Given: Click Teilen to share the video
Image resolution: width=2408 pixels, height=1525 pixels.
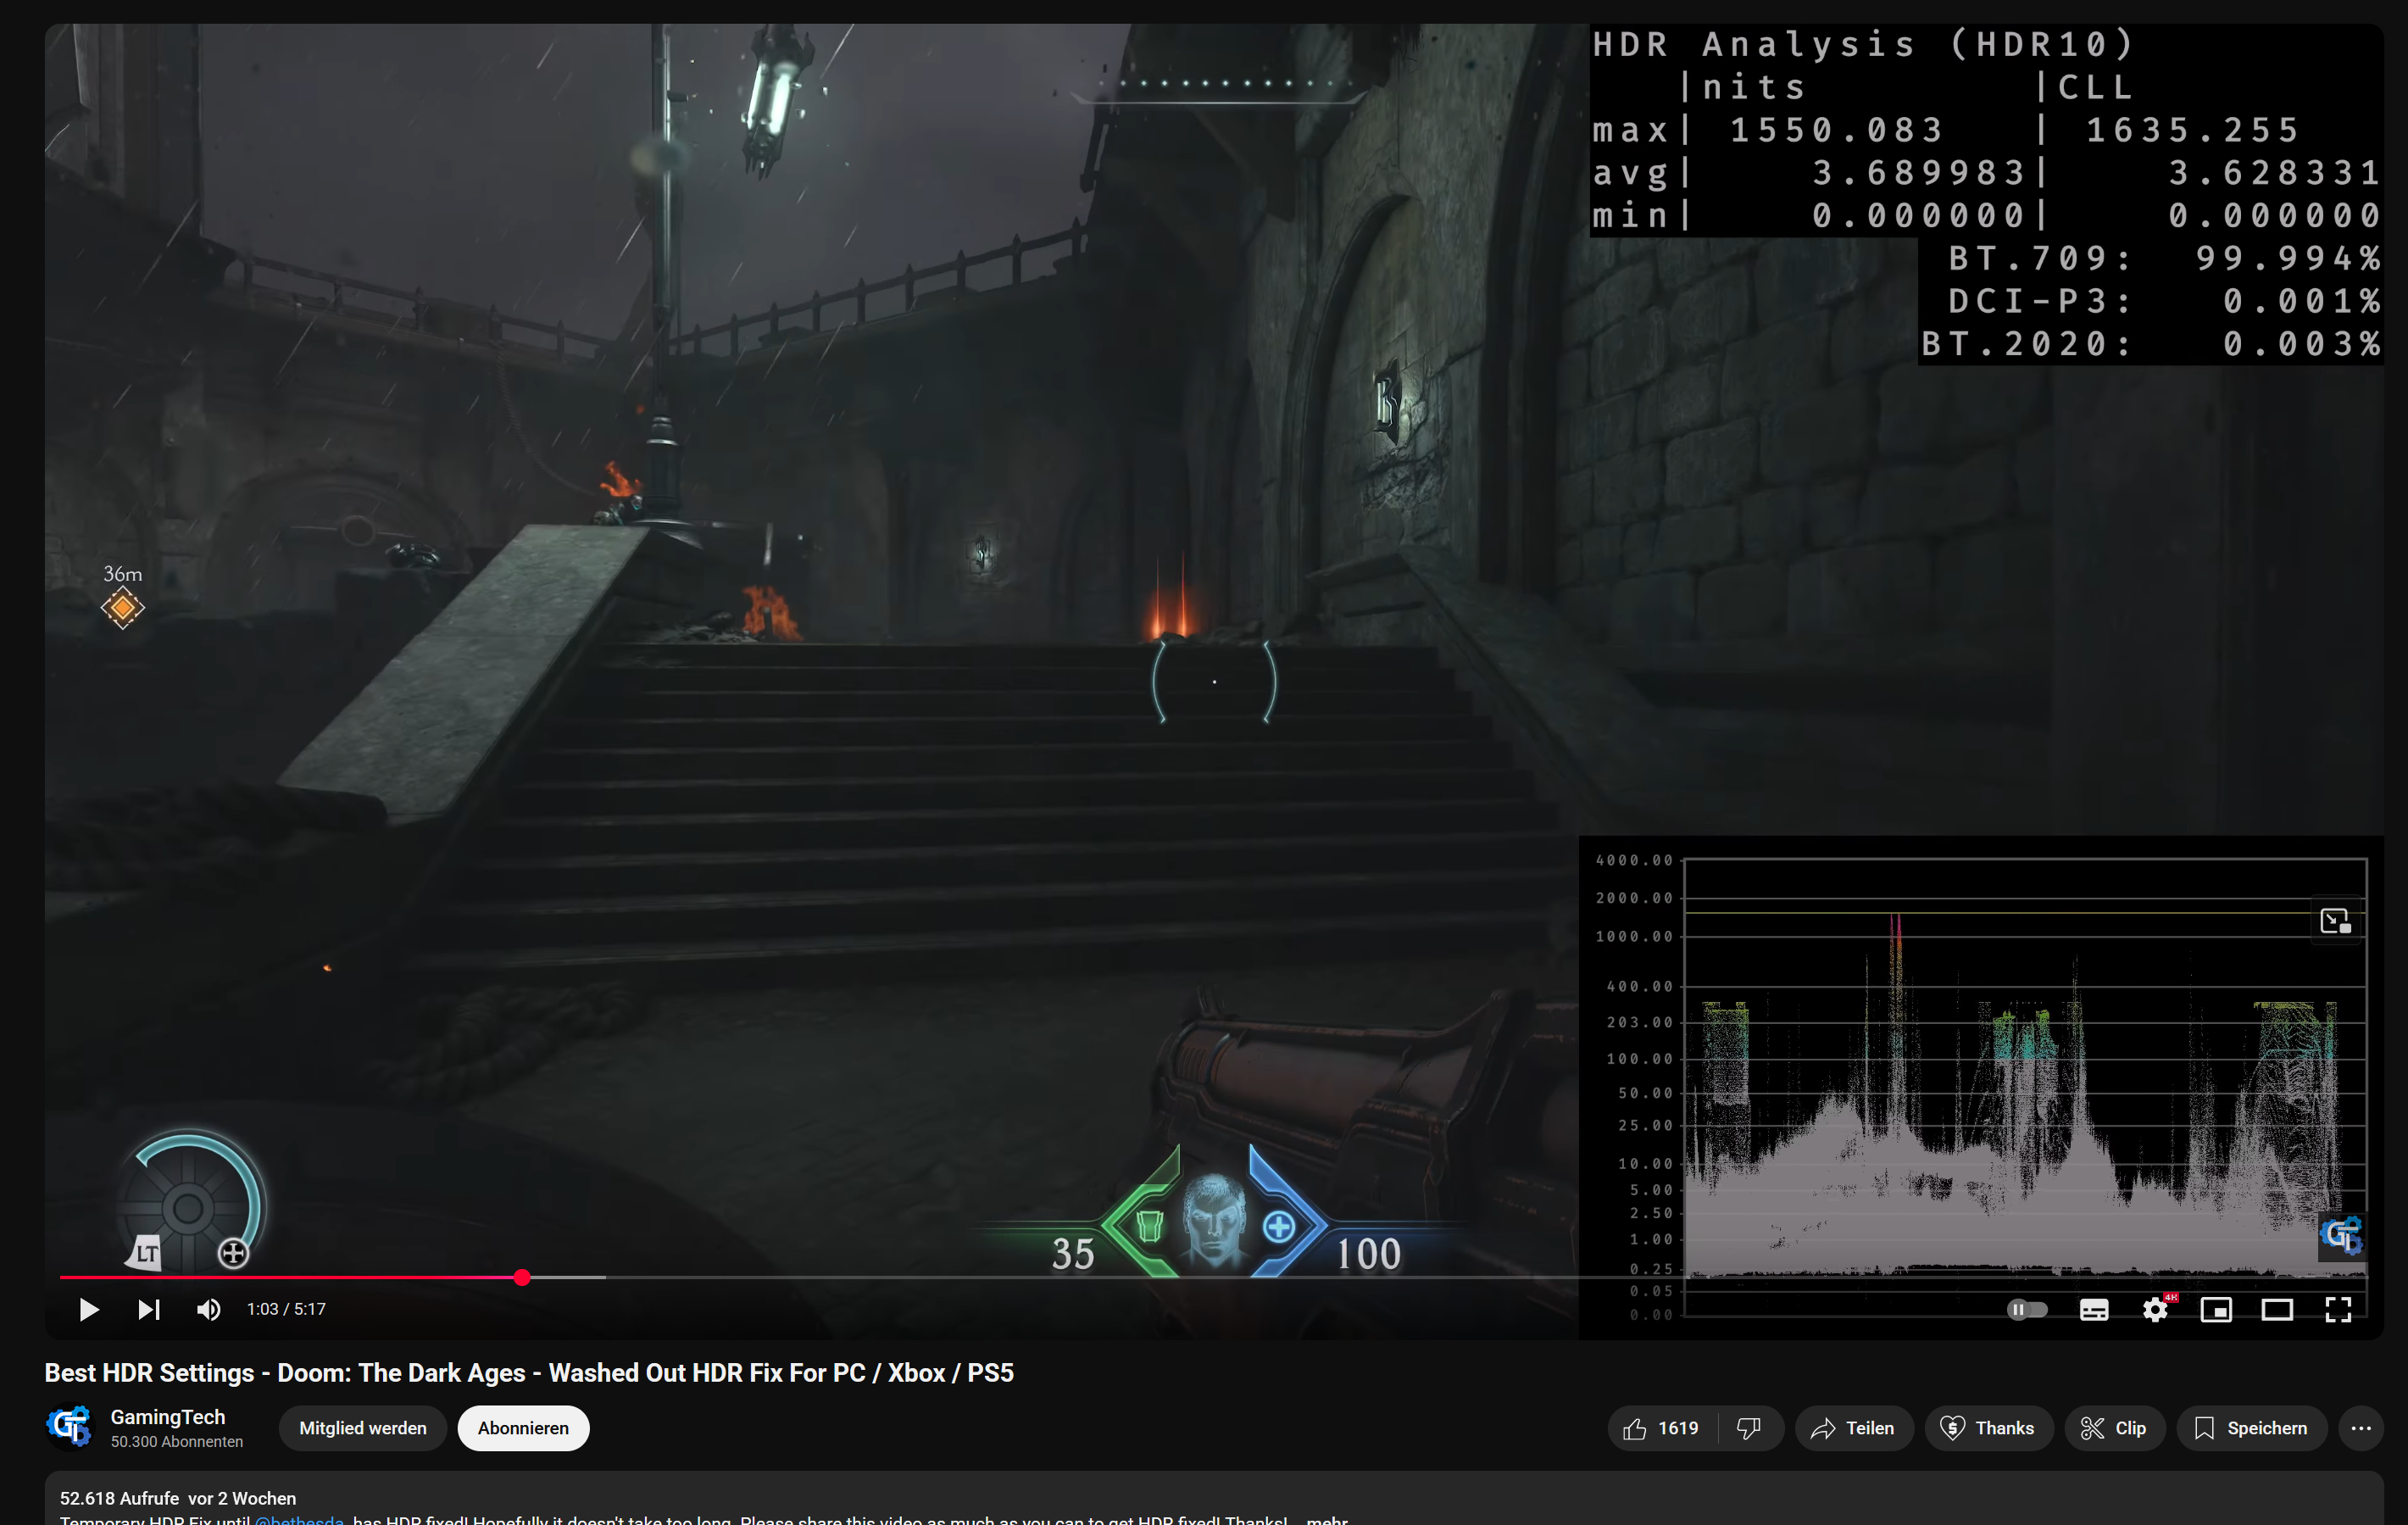Looking at the screenshot, I should click(x=1854, y=1428).
